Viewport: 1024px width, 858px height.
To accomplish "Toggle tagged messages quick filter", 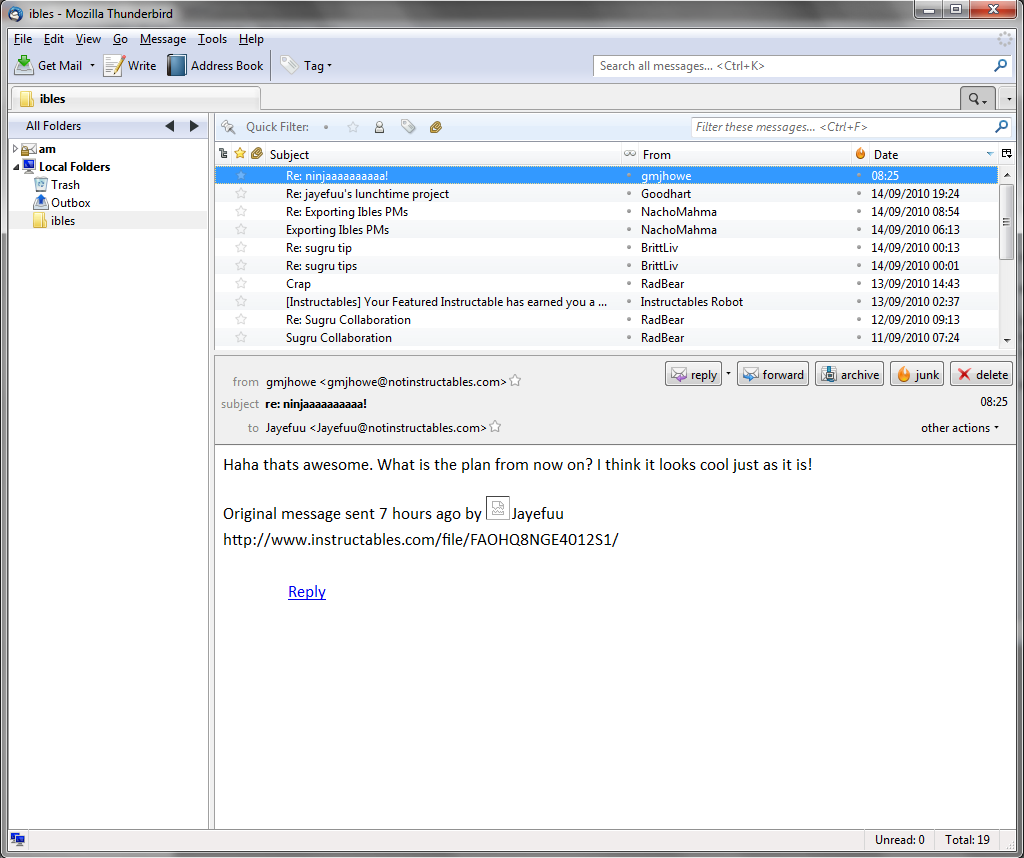I will [x=408, y=127].
